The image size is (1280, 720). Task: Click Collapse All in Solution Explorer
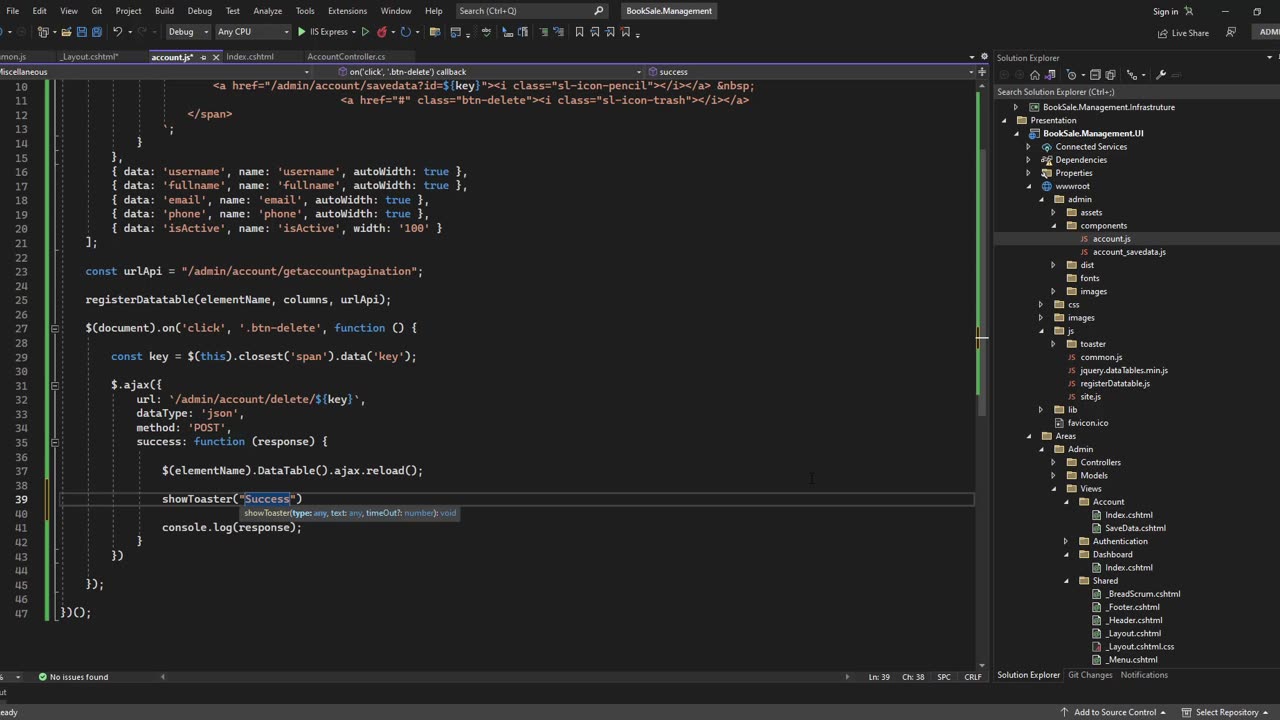point(1095,75)
